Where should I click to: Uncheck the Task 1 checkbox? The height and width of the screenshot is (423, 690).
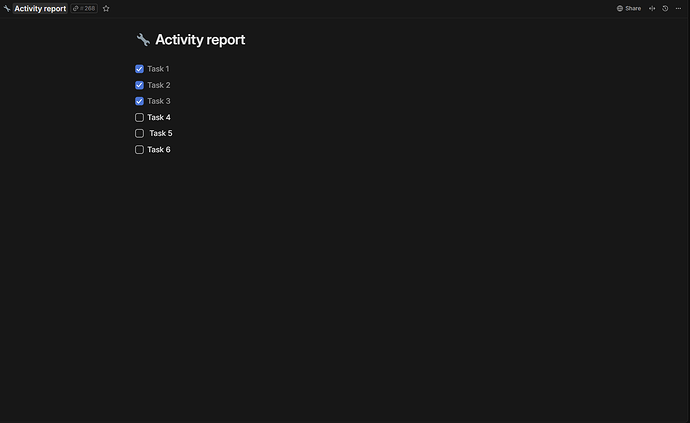139,69
